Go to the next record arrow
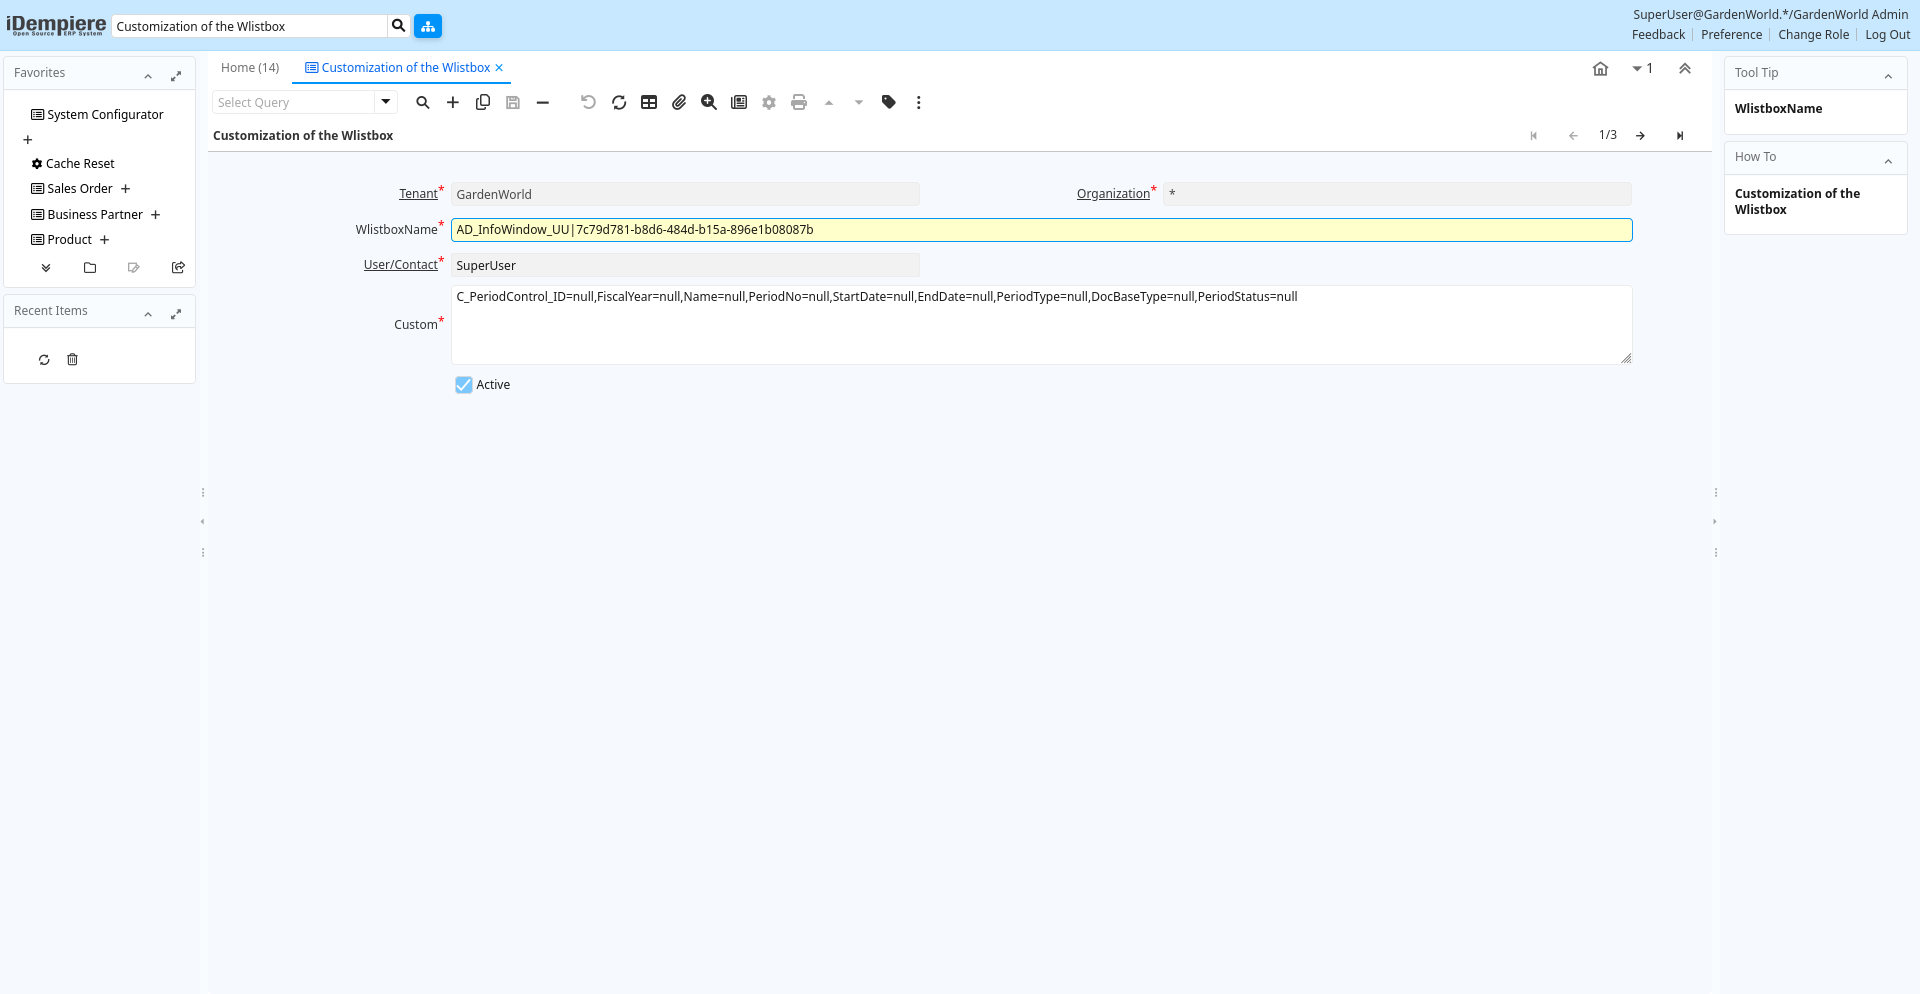The width and height of the screenshot is (1920, 994). coord(1640,136)
